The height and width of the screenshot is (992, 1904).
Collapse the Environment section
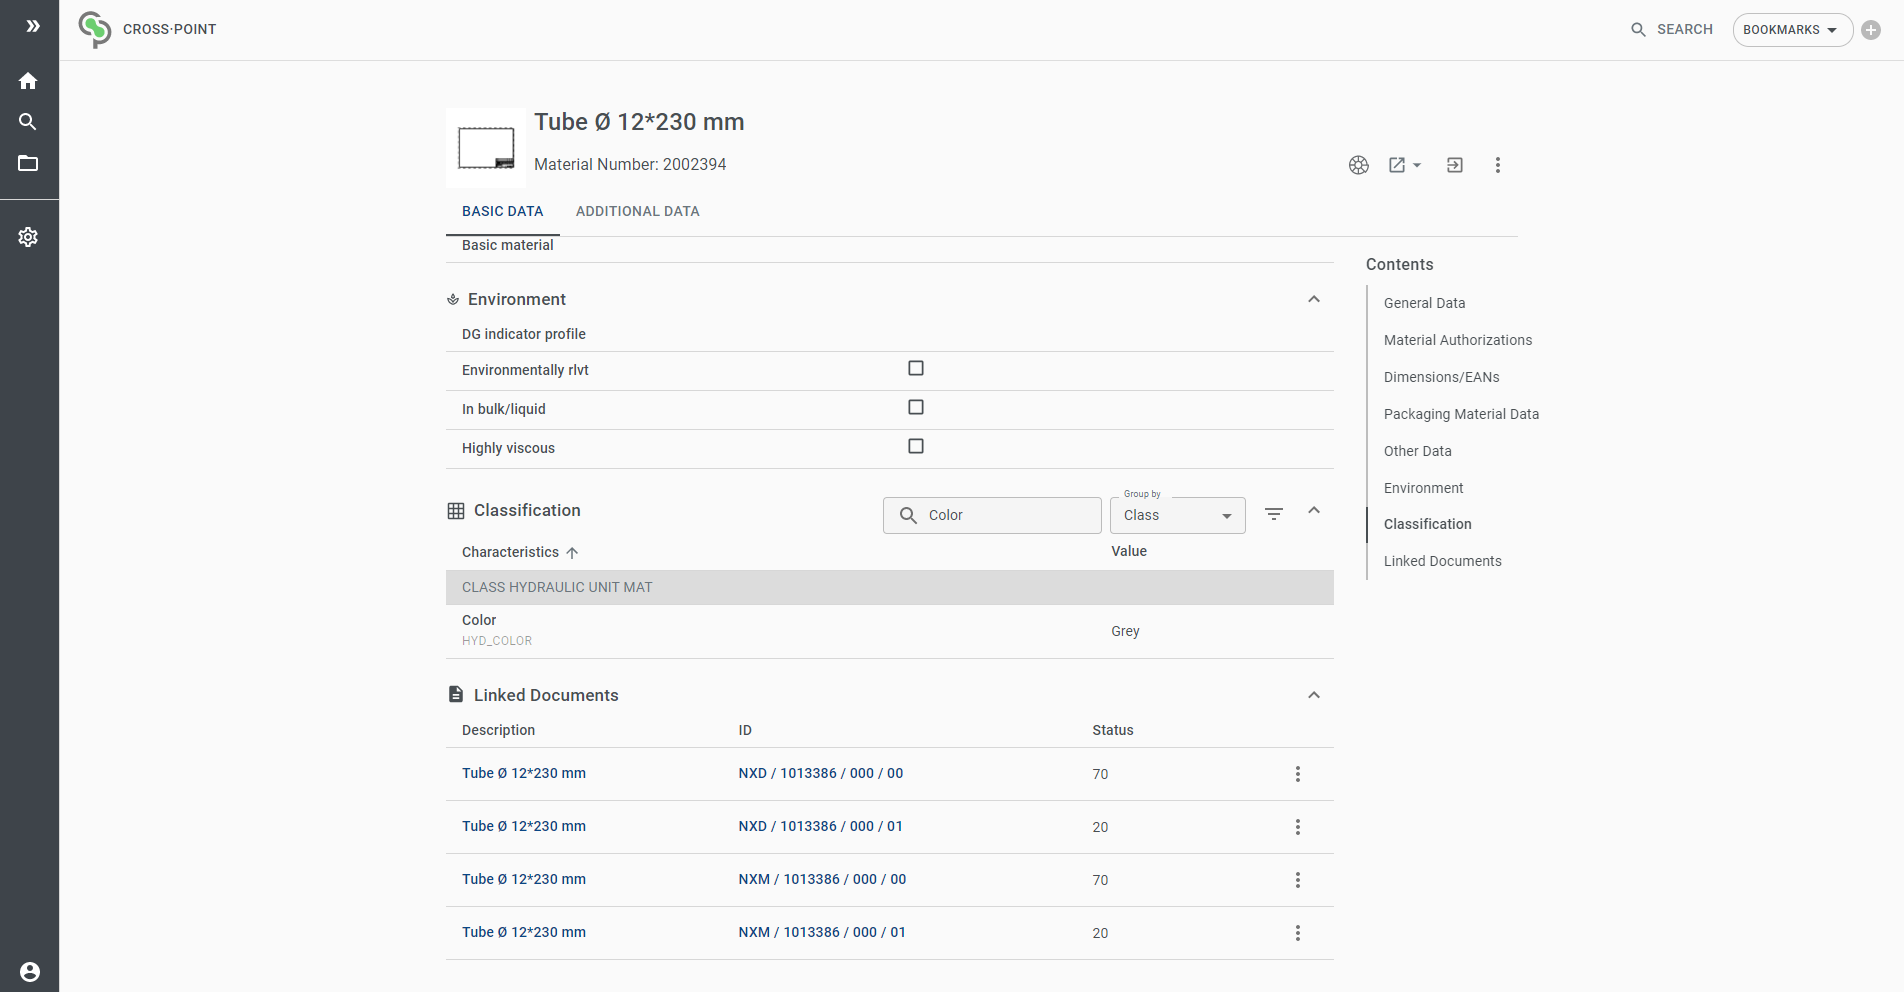1314,299
